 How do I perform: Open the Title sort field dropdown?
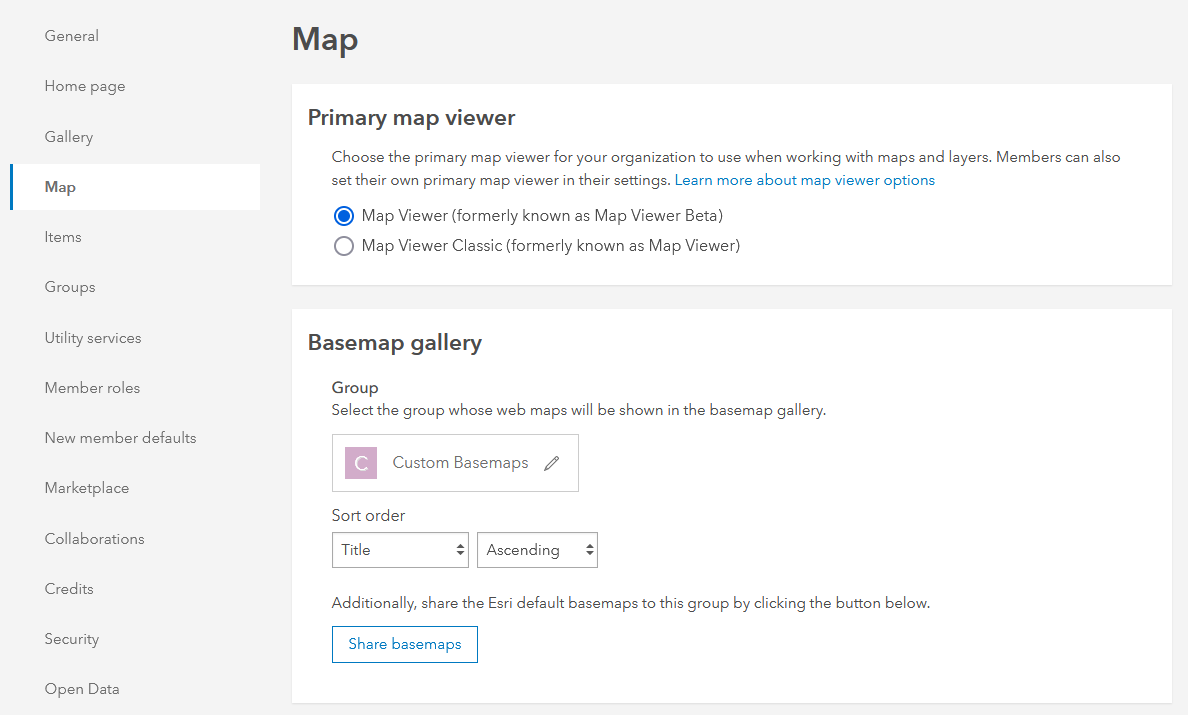point(400,549)
